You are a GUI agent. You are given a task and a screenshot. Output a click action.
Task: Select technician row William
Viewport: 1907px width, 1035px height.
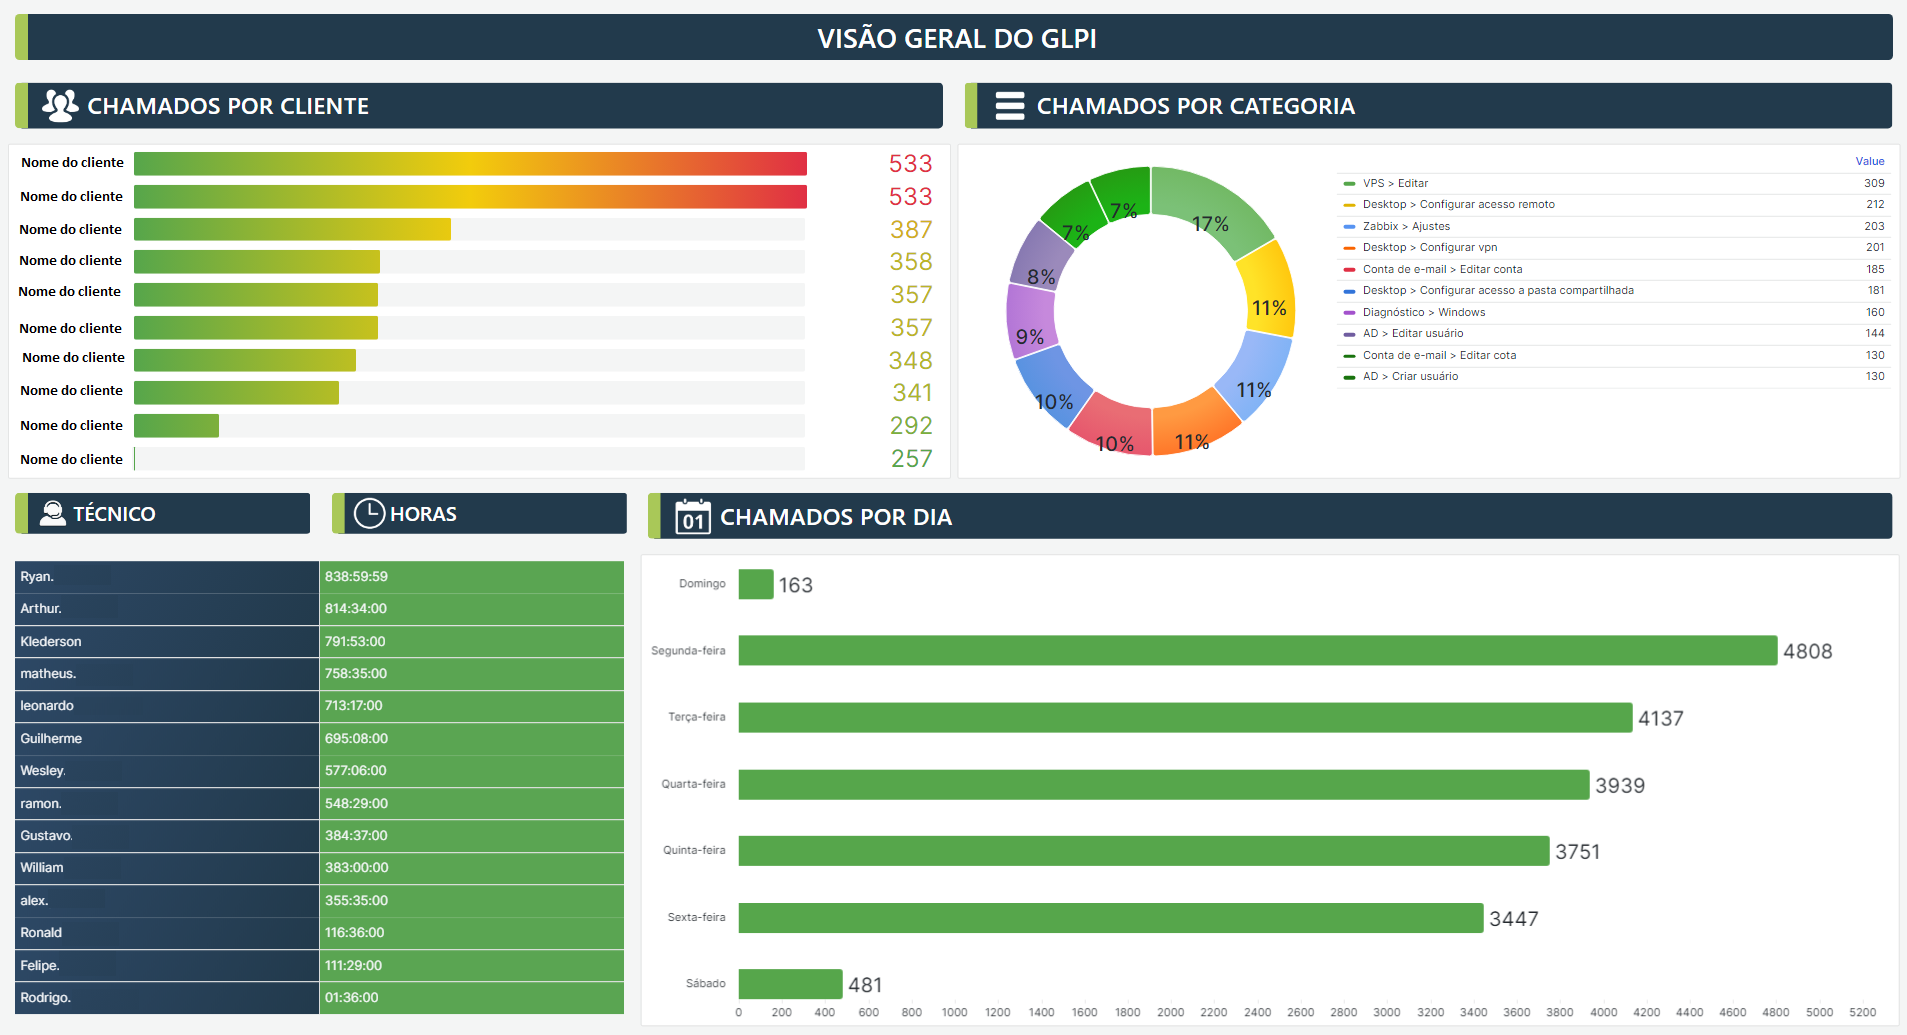[166, 868]
